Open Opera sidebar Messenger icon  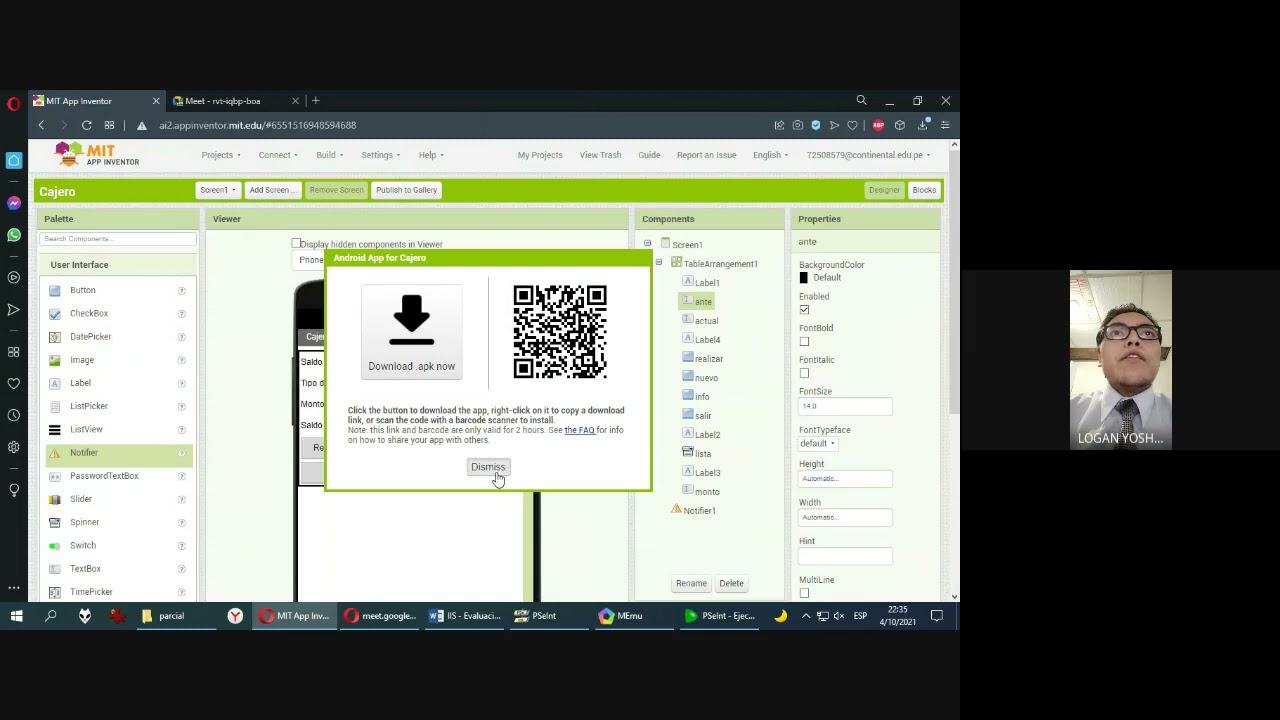click(x=14, y=203)
